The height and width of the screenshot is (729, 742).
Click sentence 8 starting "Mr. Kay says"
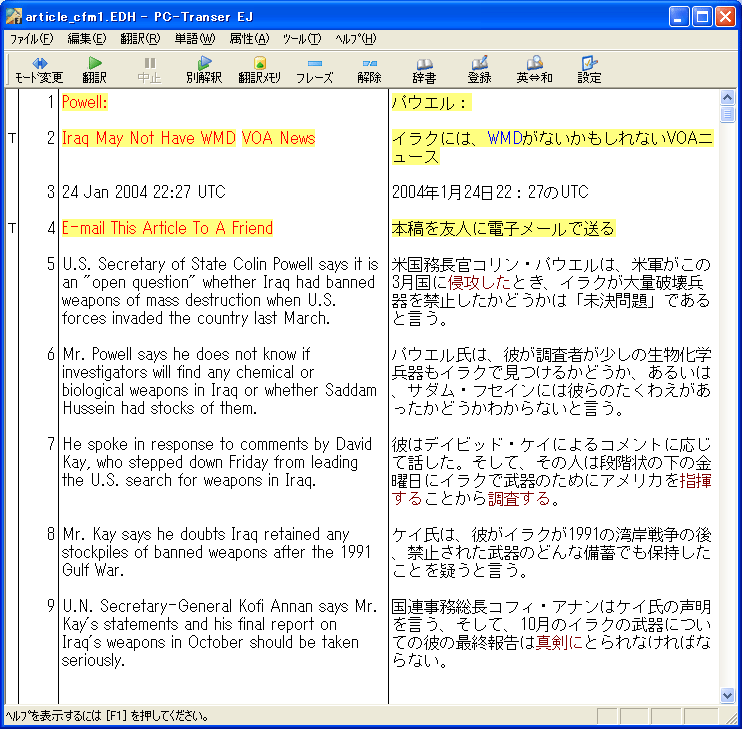(x=216, y=552)
